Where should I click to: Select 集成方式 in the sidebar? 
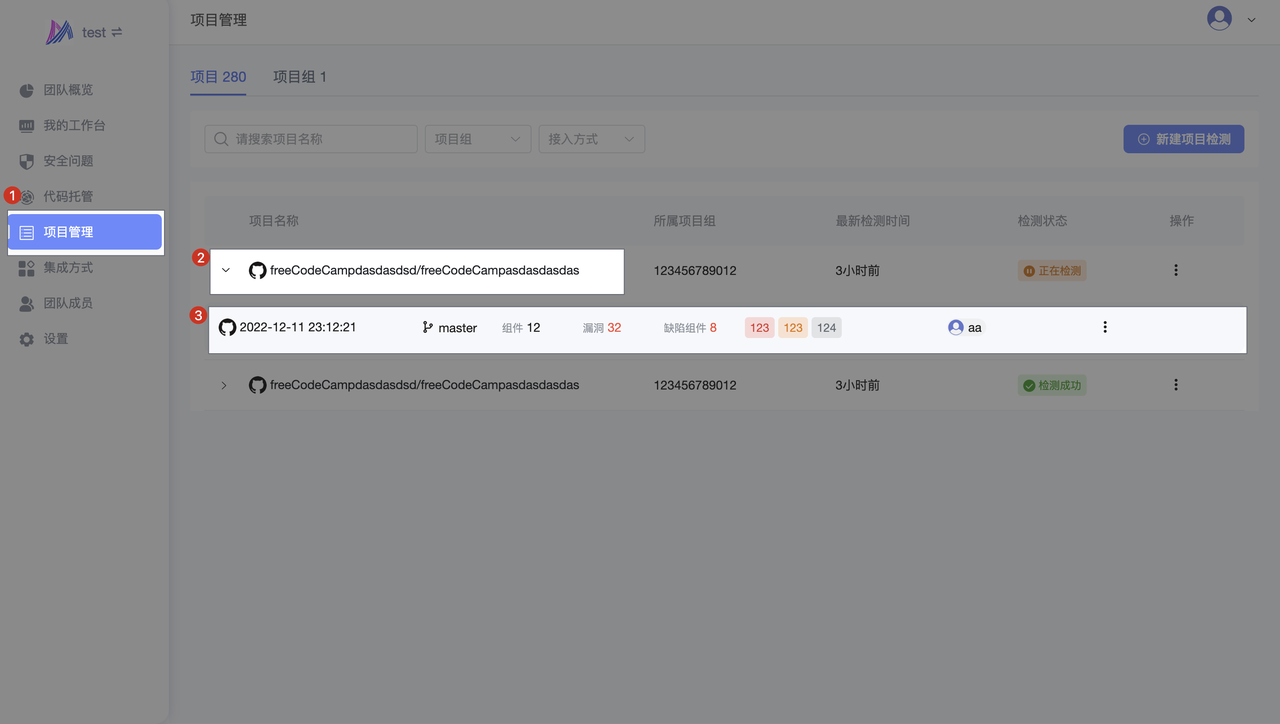[67, 268]
